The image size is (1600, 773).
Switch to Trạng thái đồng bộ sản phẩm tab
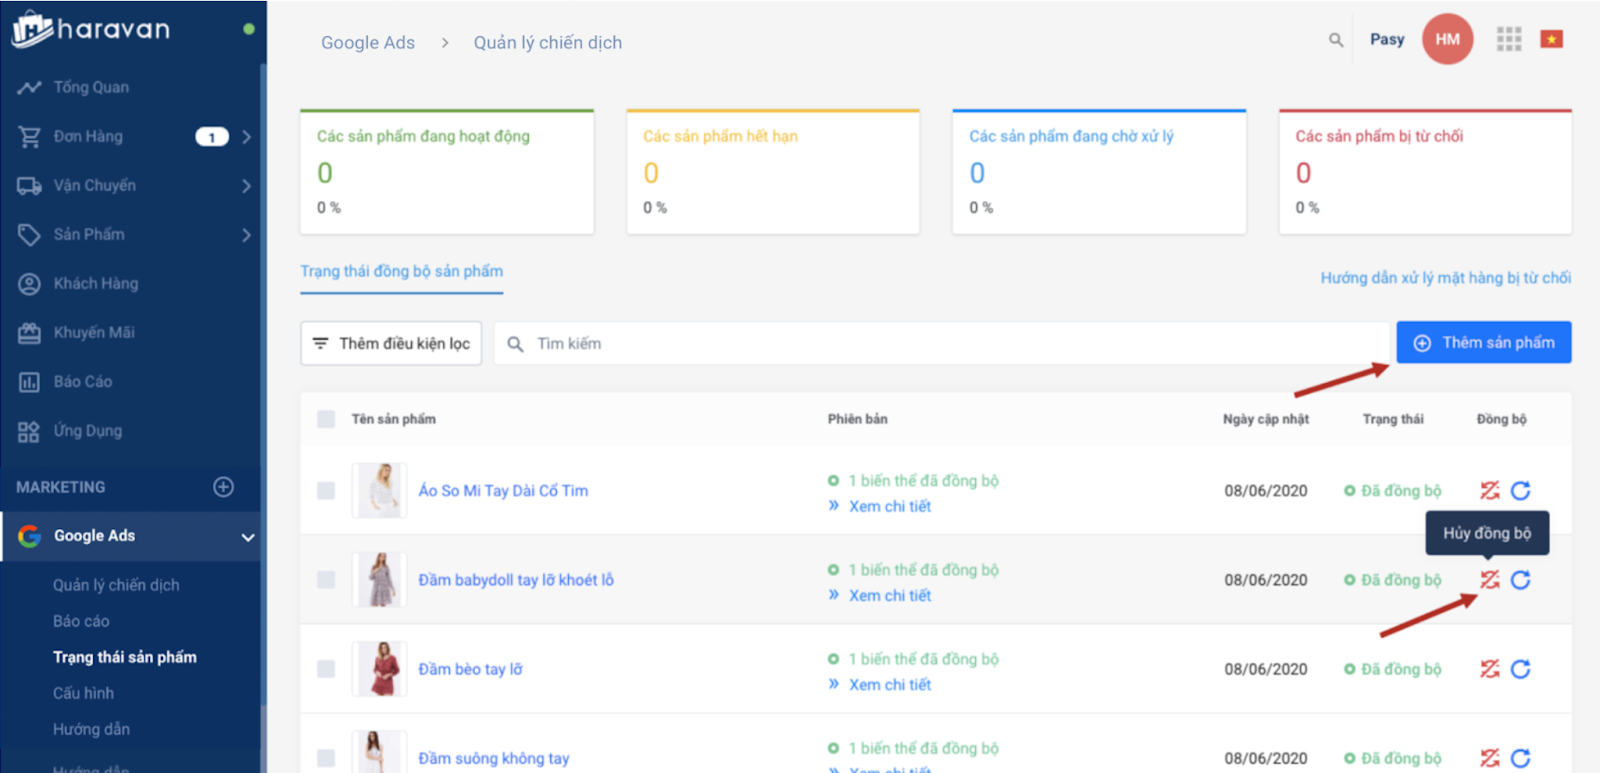(401, 271)
